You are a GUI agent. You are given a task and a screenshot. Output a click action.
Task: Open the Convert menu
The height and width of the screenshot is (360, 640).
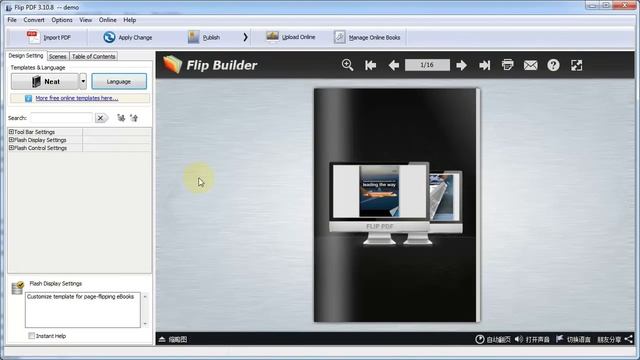34,20
